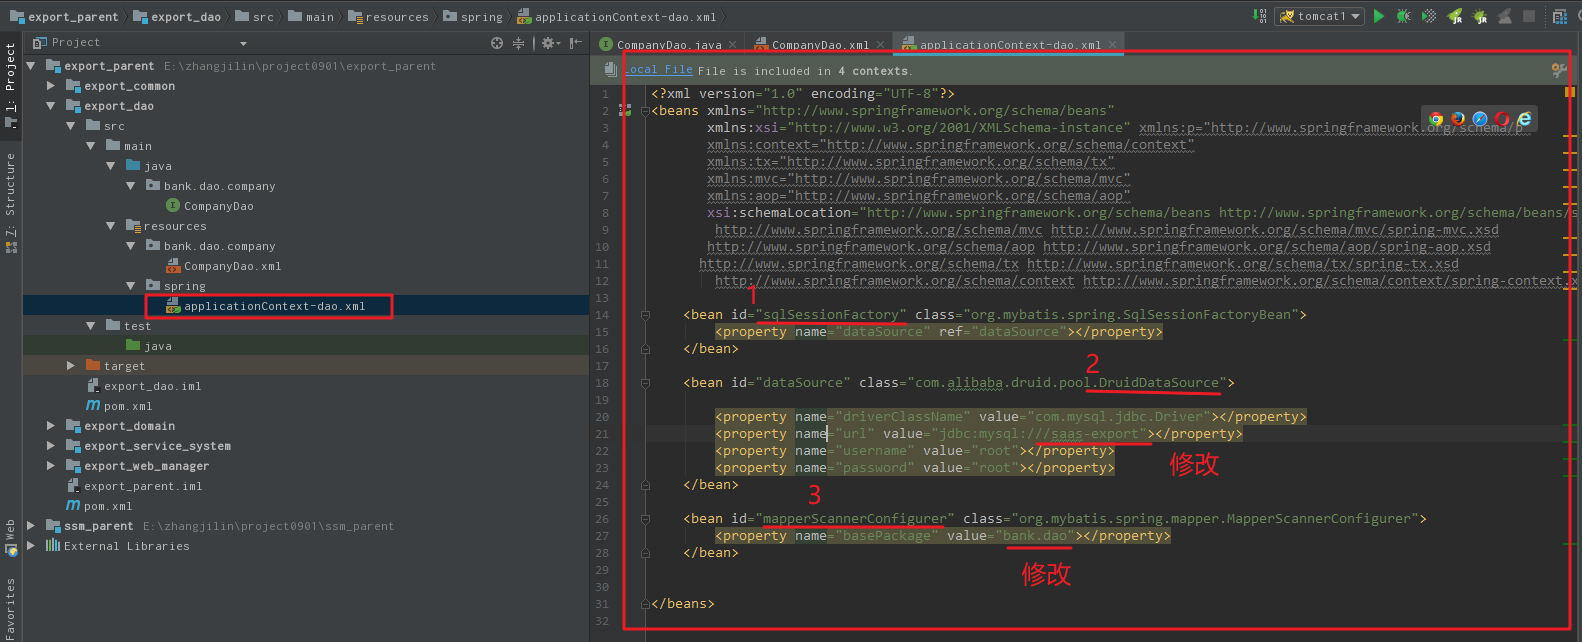Expand the export_common module
This screenshot has height=642, width=1582.
tap(51, 86)
